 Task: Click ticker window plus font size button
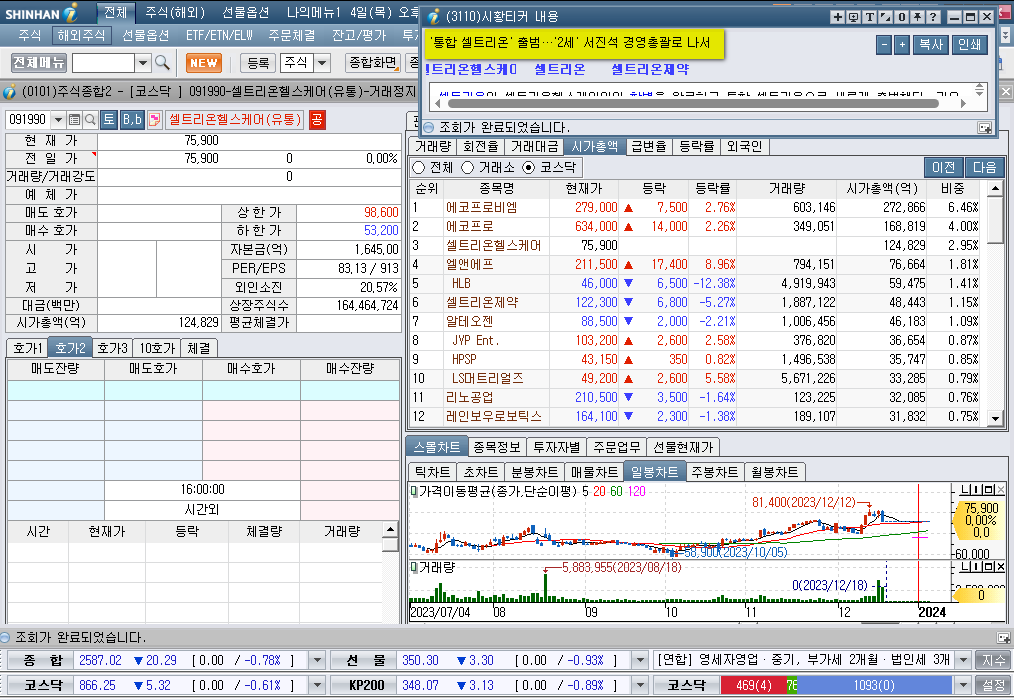pyautogui.click(x=902, y=45)
